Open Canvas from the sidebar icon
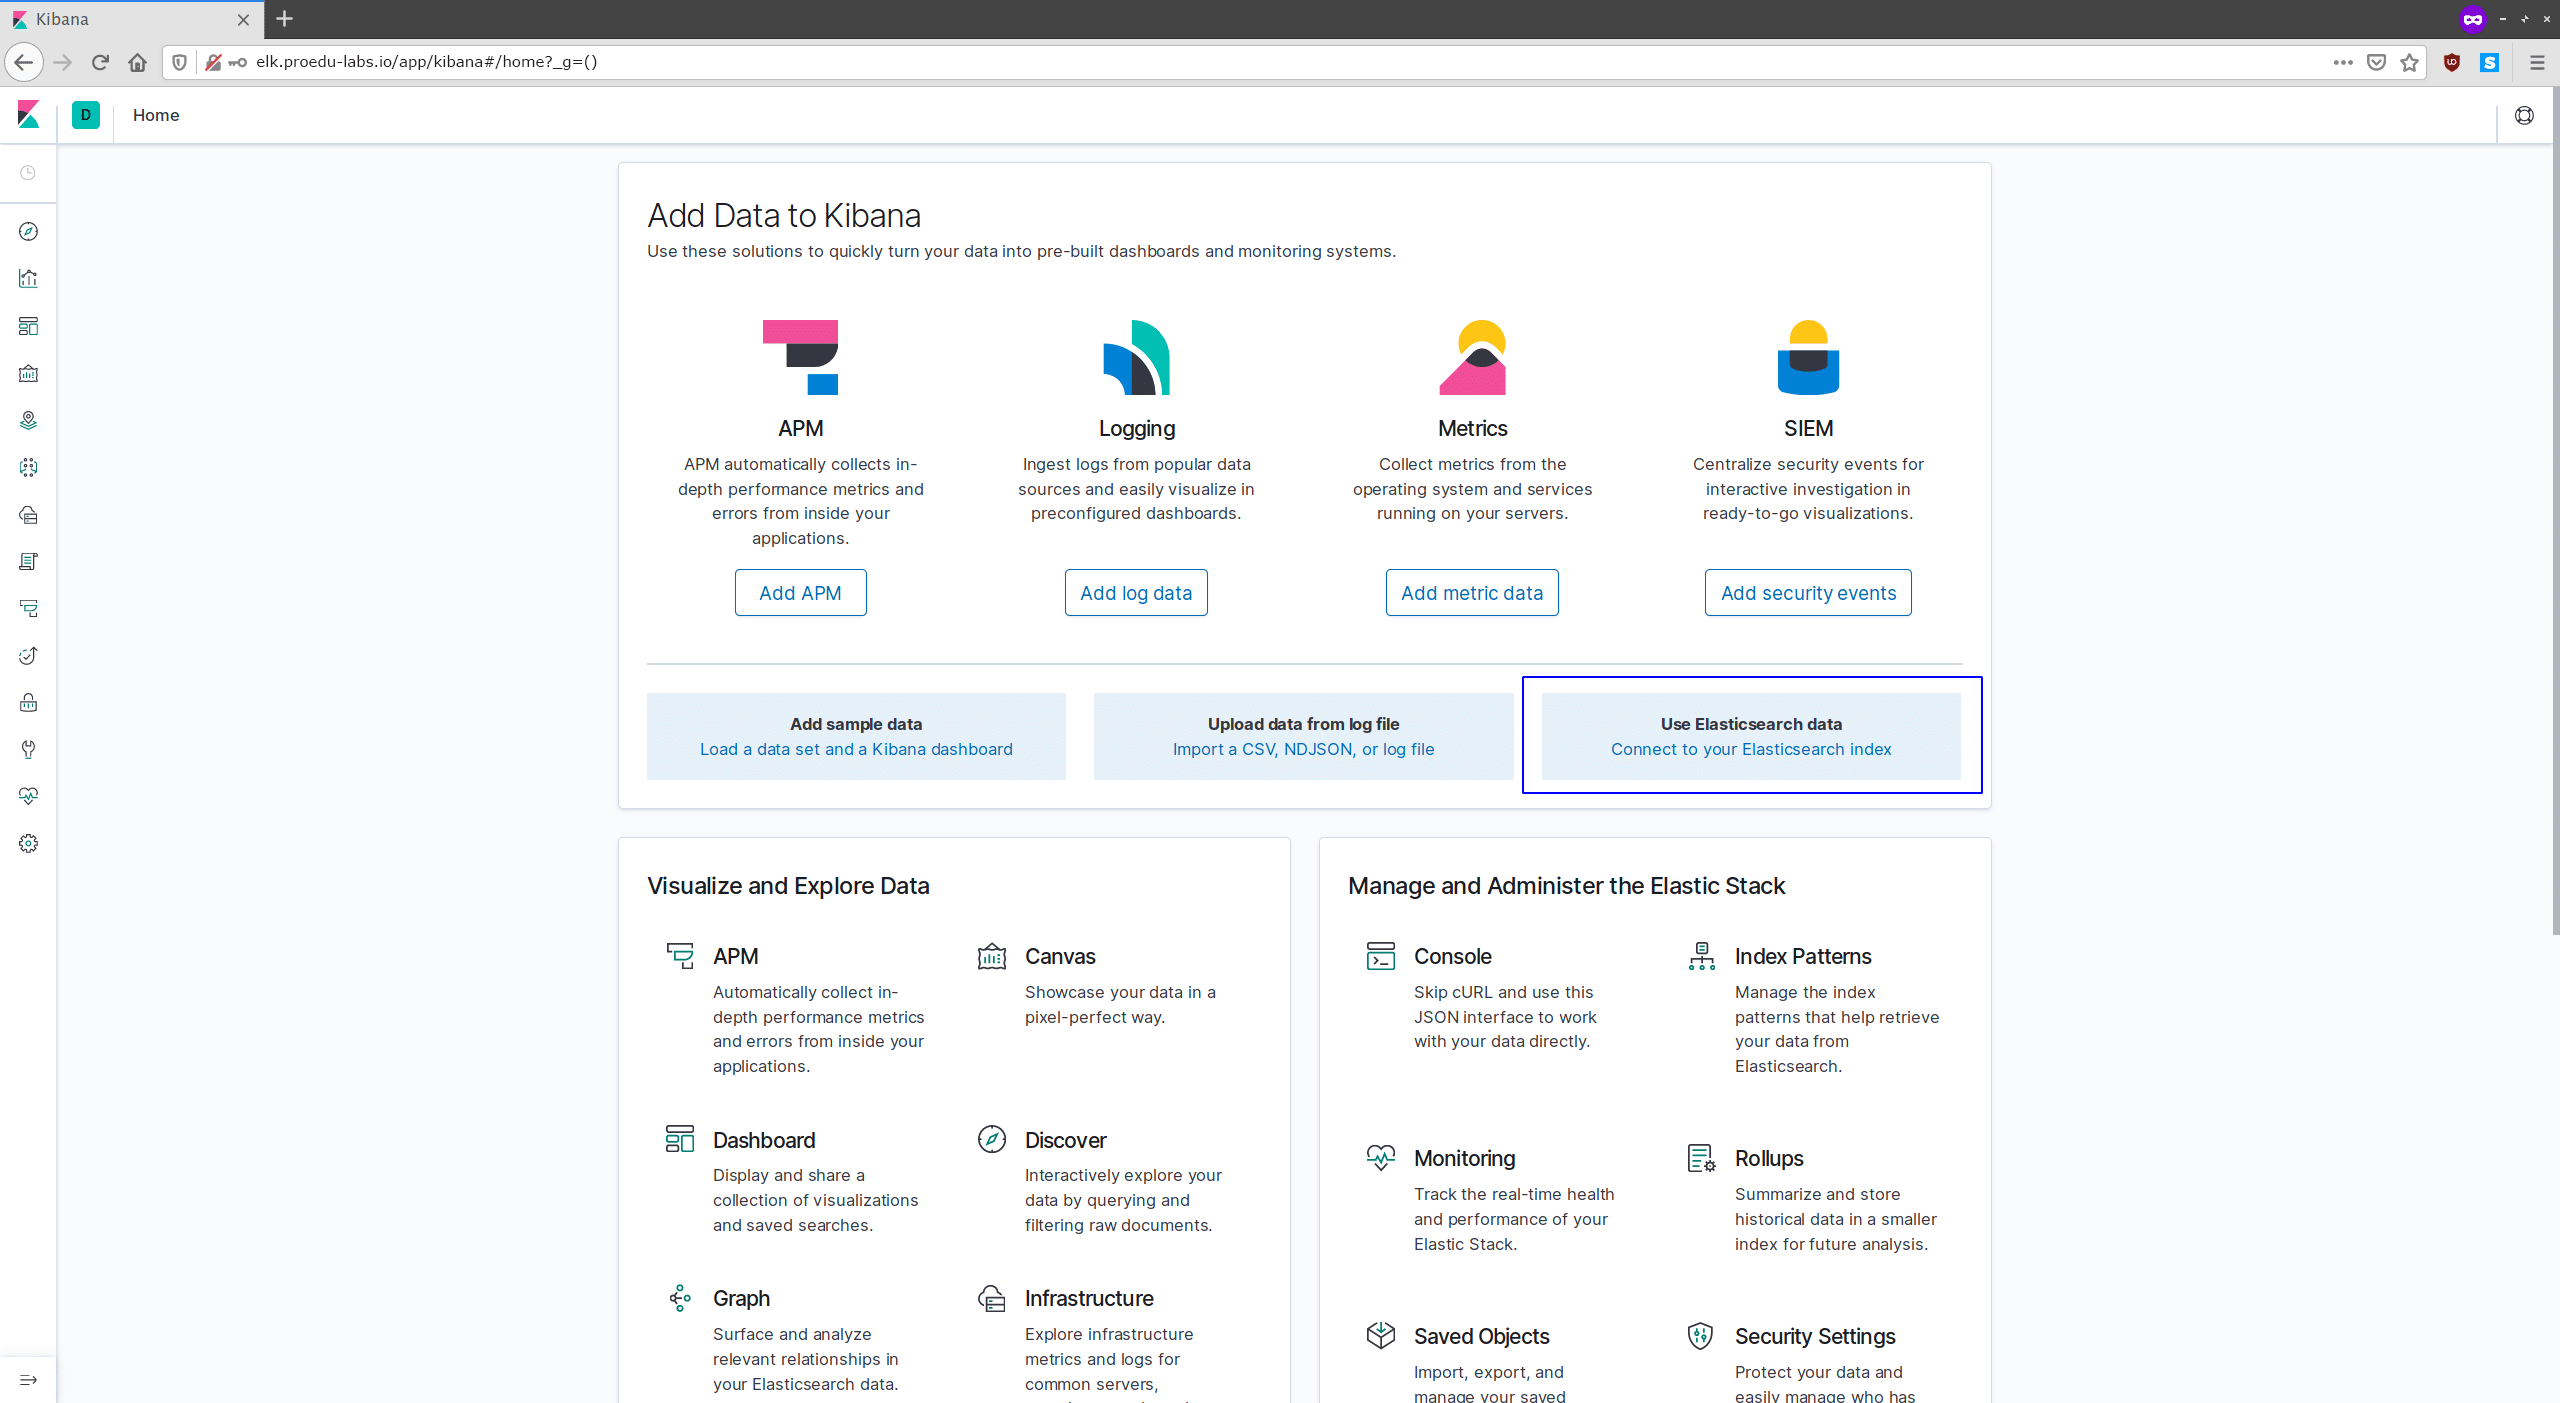 28,373
